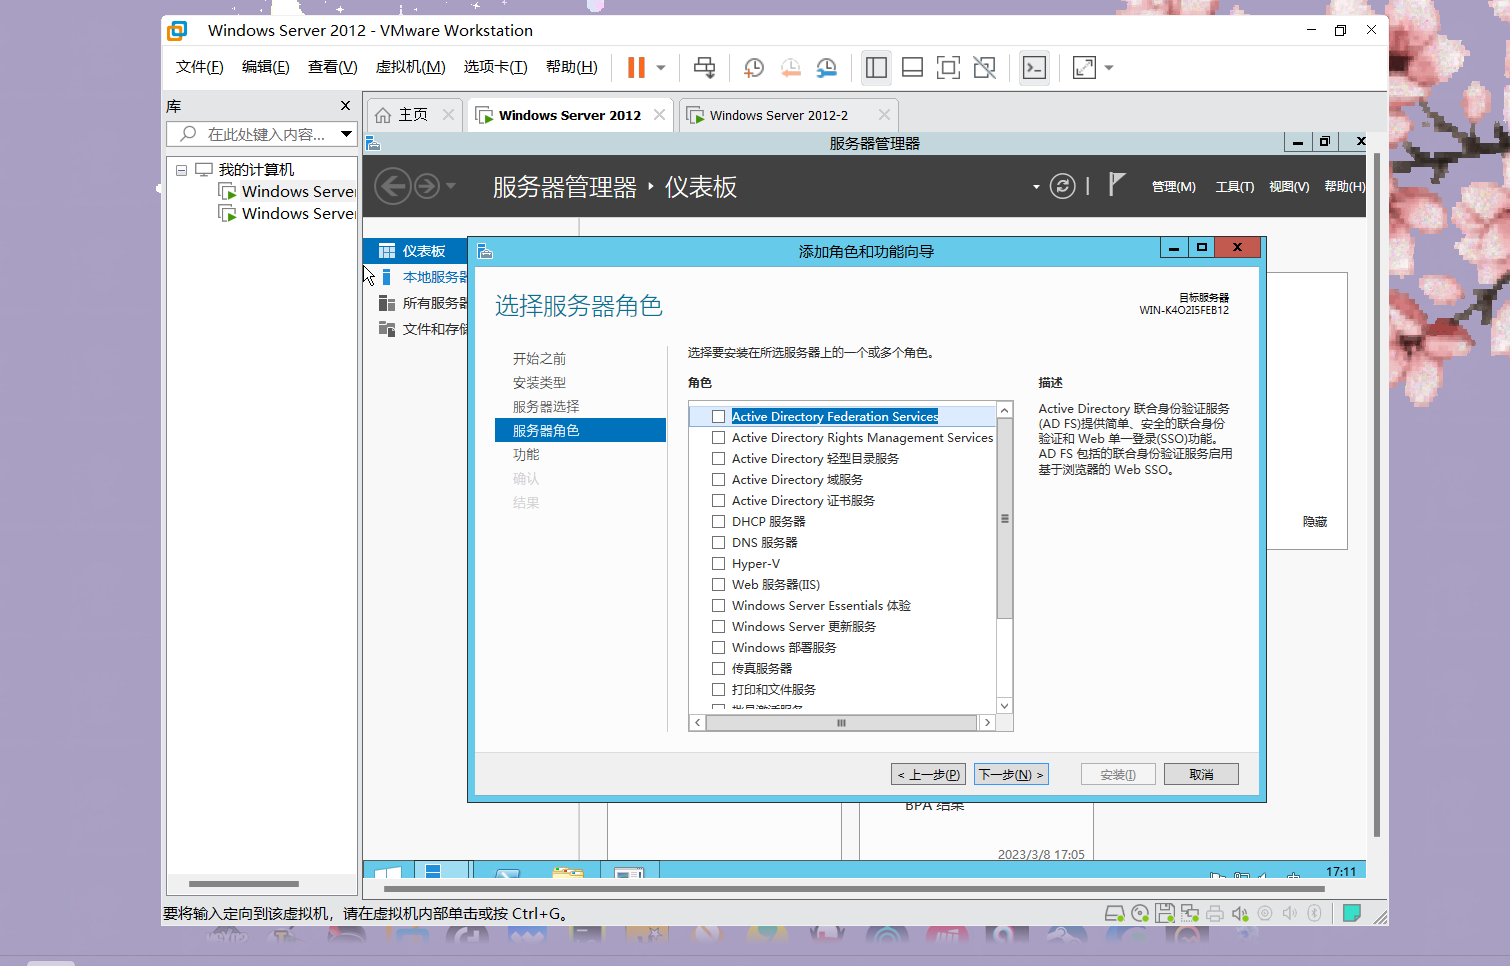
Task: Click the CD/DVD device status icon
Action: click(x=1140, y=913)
